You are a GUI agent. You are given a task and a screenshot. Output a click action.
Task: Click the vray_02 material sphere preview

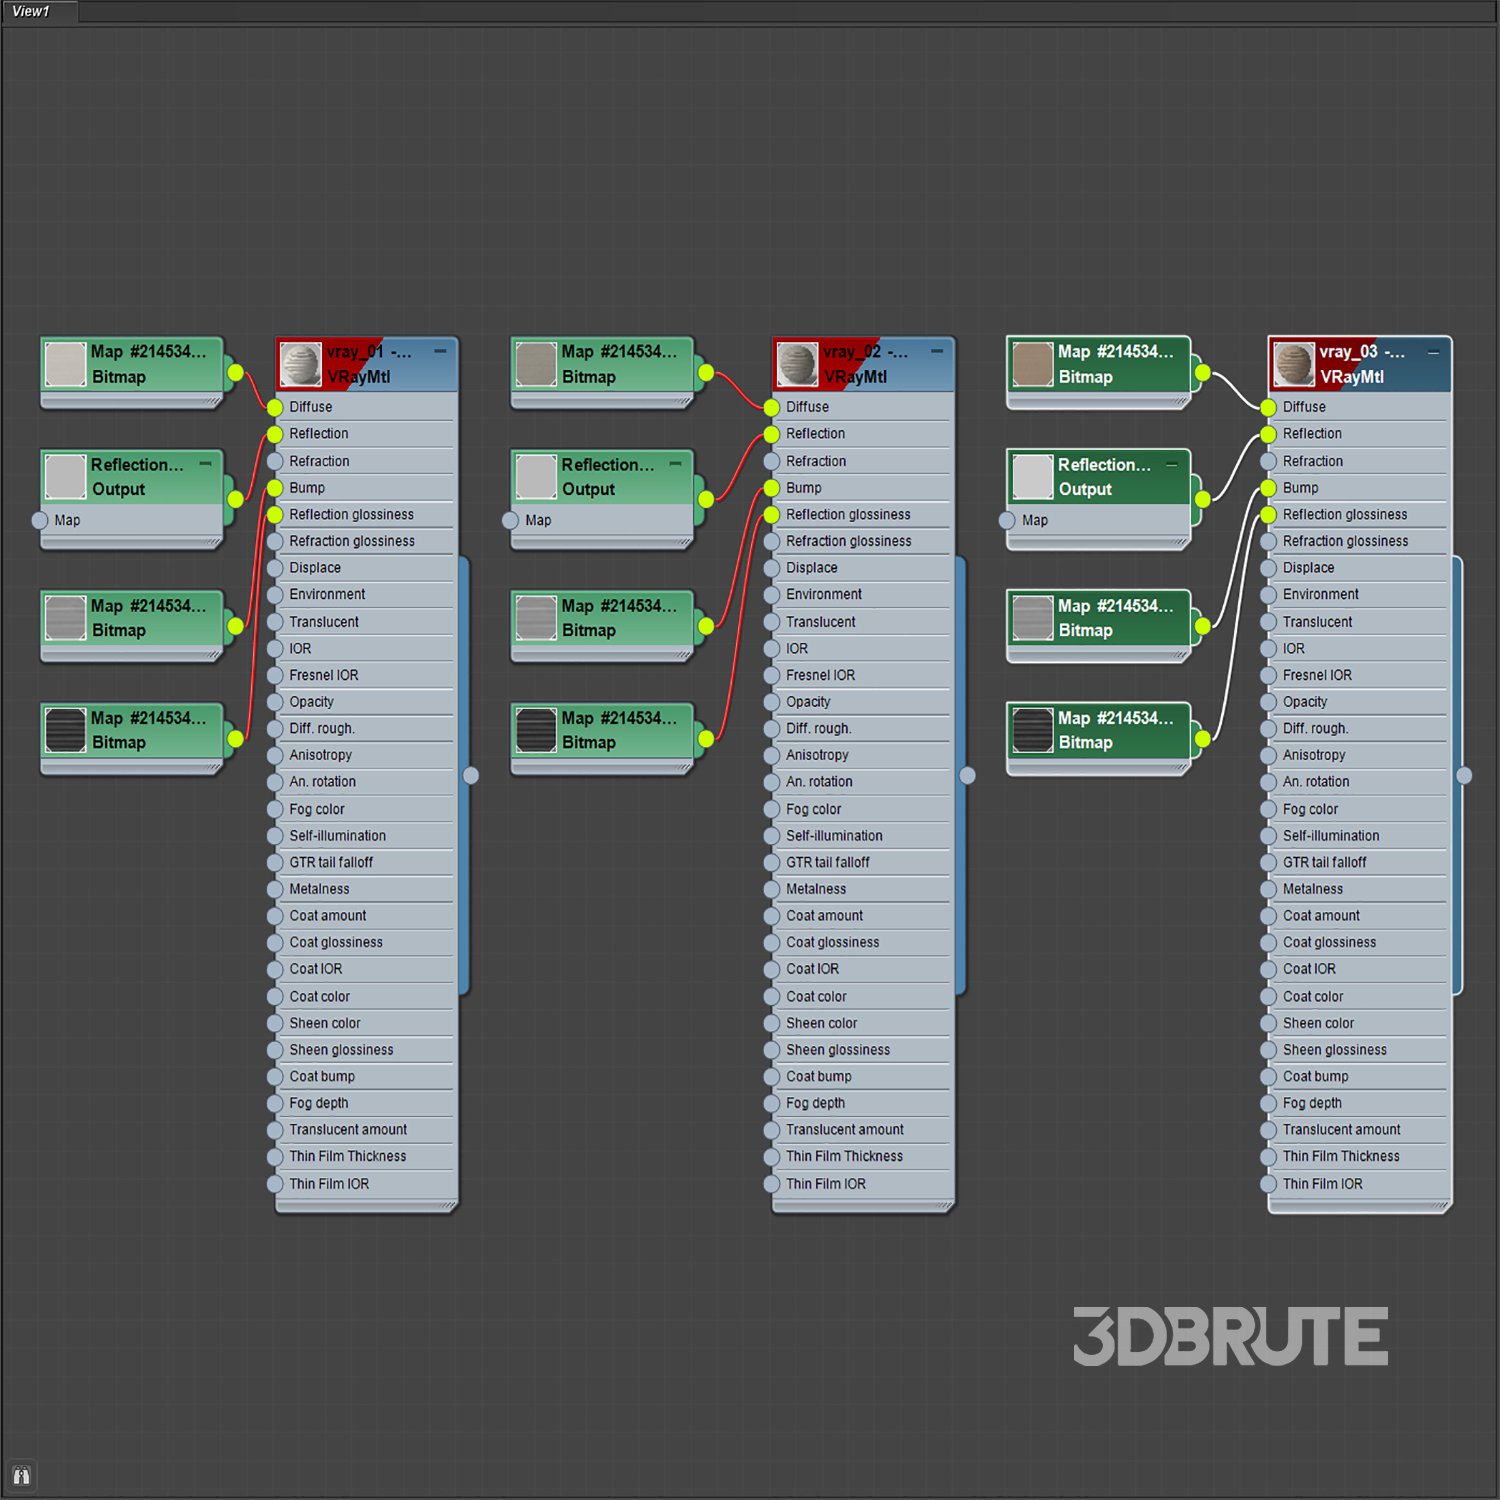click(797, 365)
